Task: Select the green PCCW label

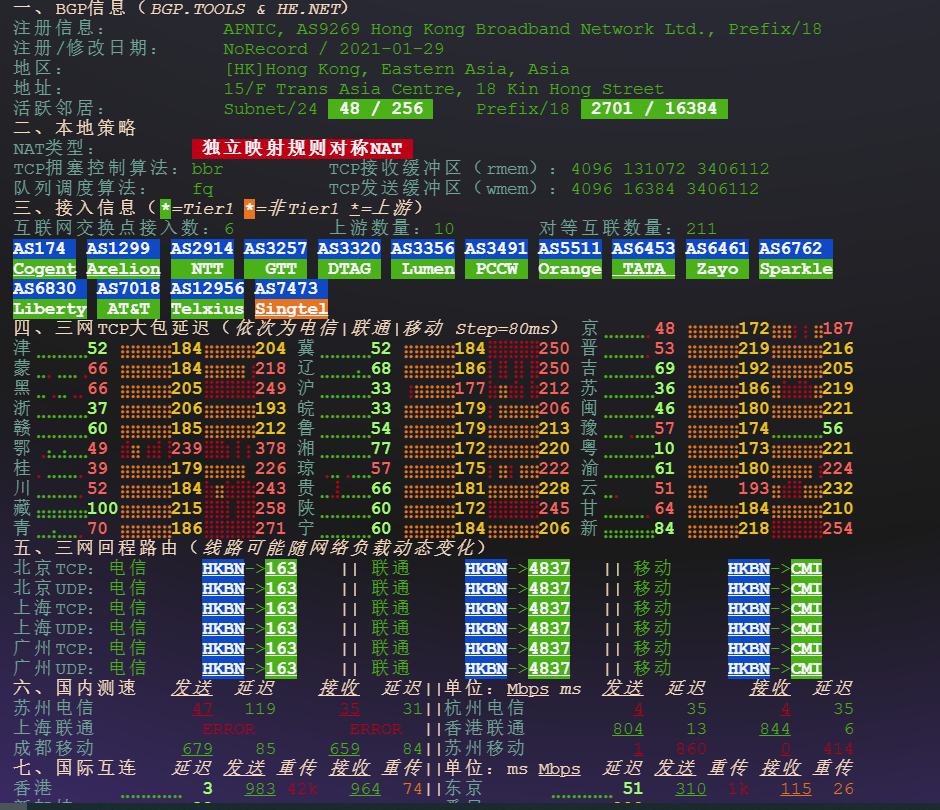Action: (496, 269)
